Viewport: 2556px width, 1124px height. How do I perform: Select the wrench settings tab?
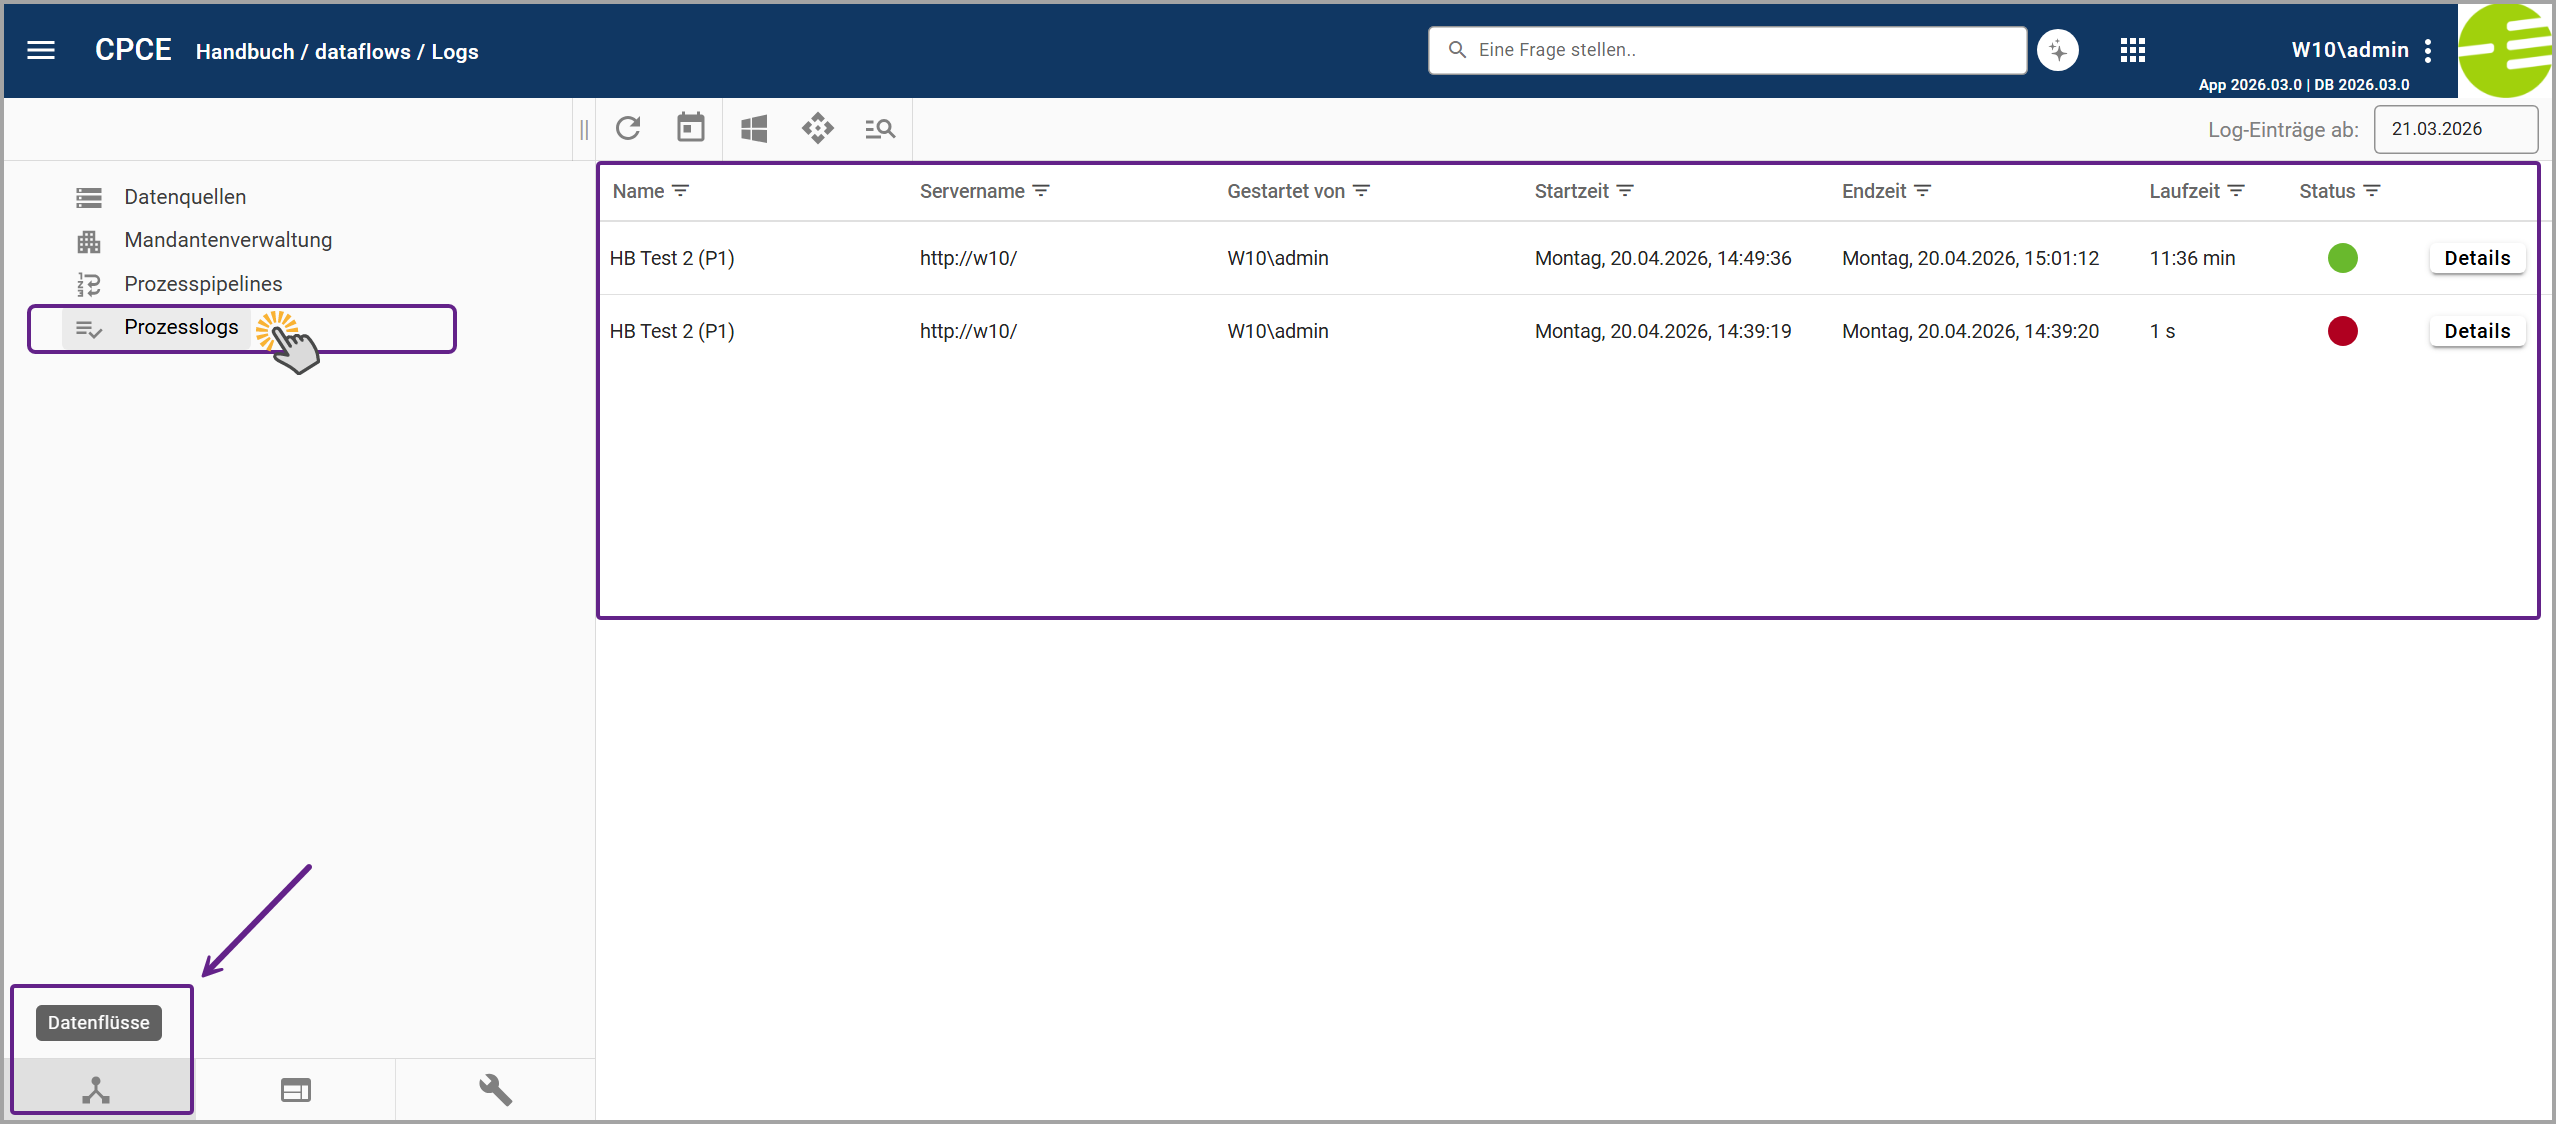point(495,1089)
